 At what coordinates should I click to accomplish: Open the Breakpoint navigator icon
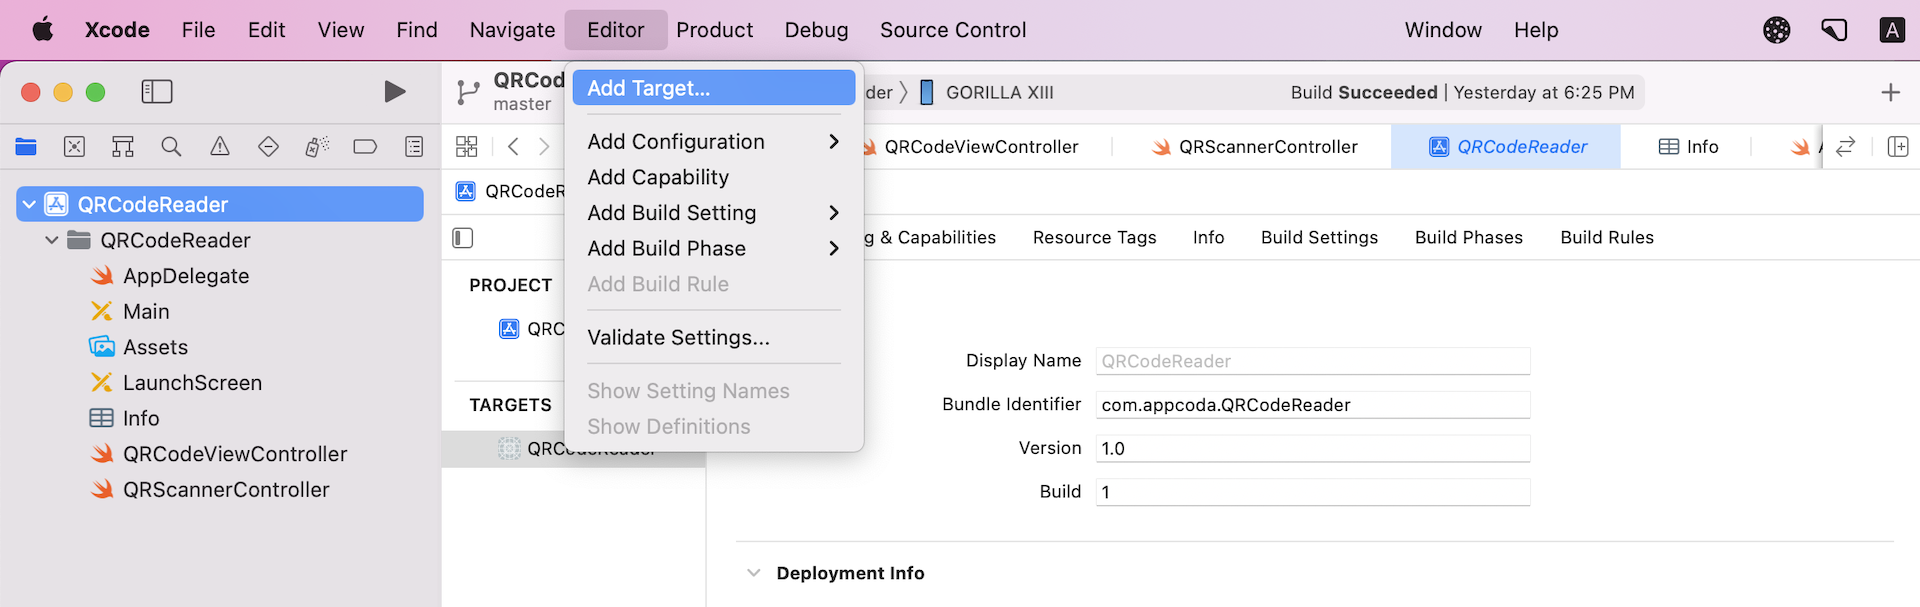365,147
